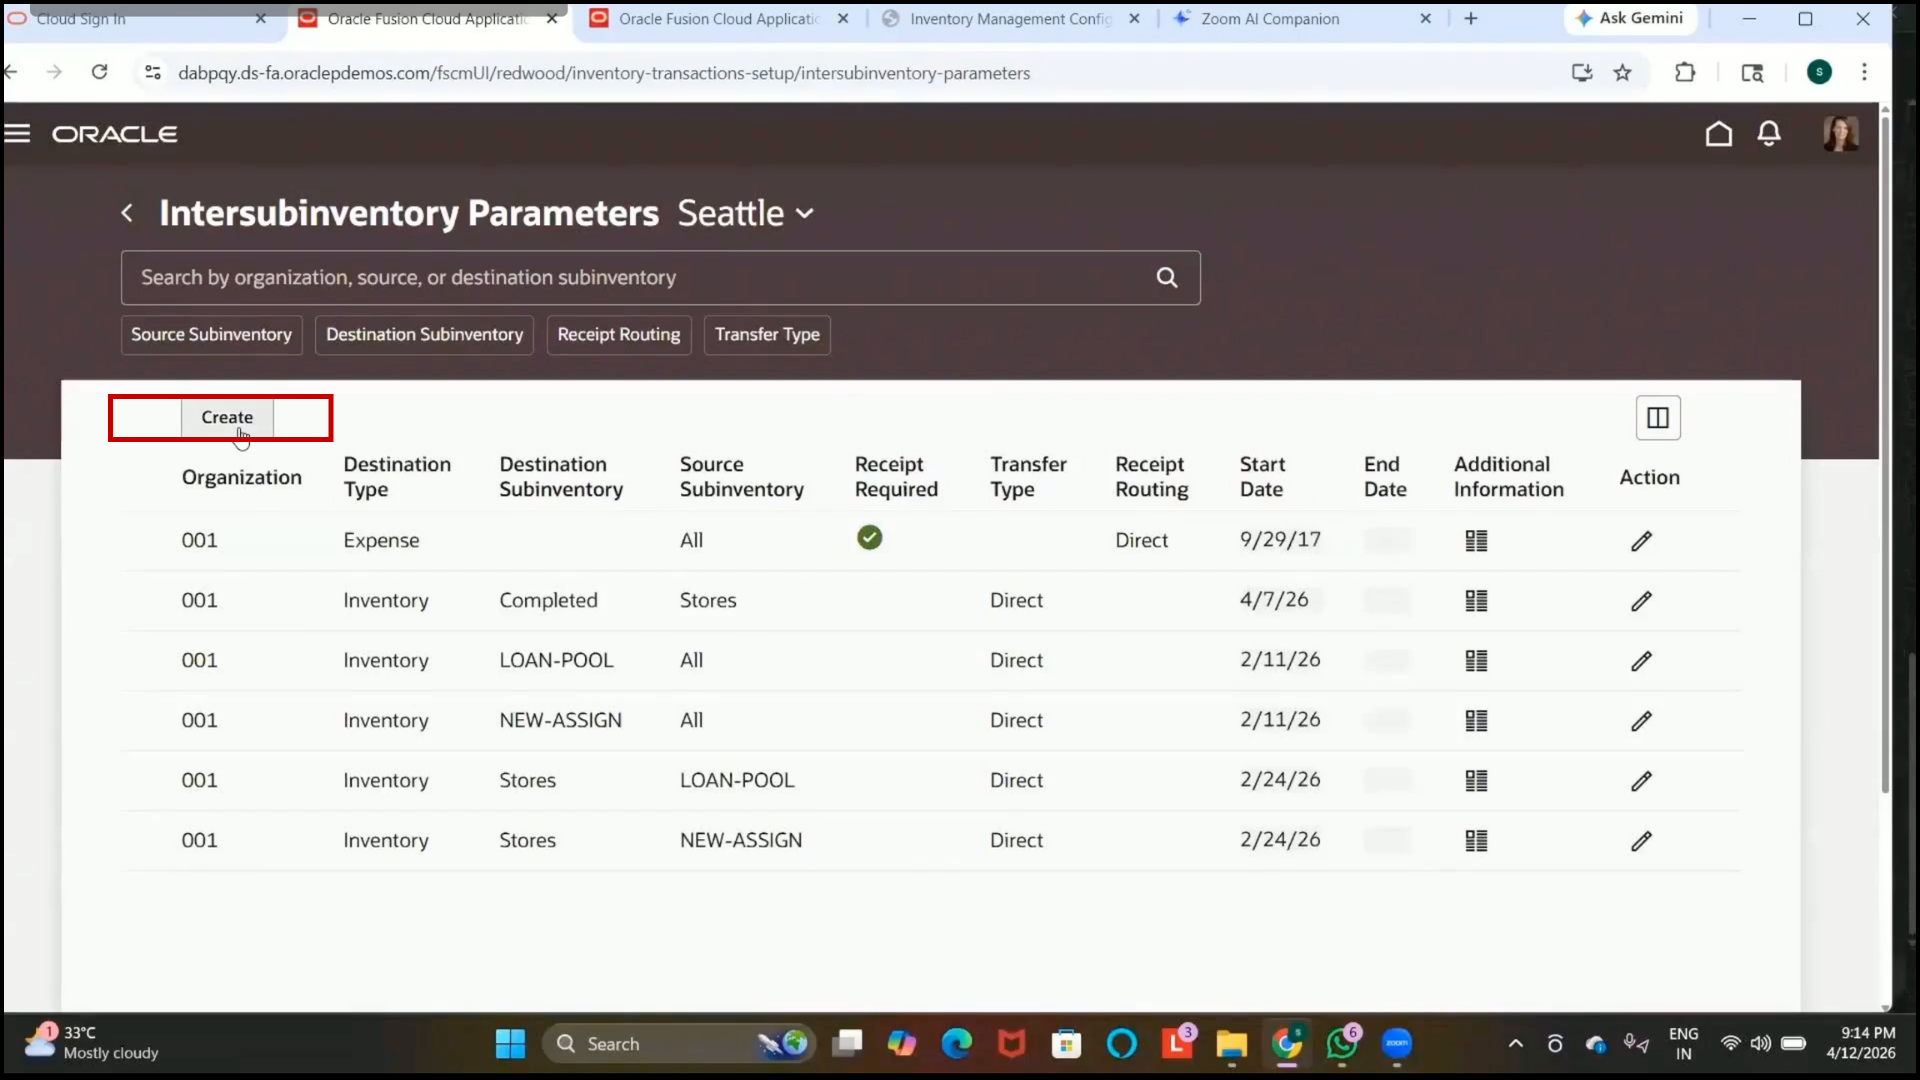Open the Destination Subinventory filter
The height and width of the screenshot is (1080, 1920).
424,335
